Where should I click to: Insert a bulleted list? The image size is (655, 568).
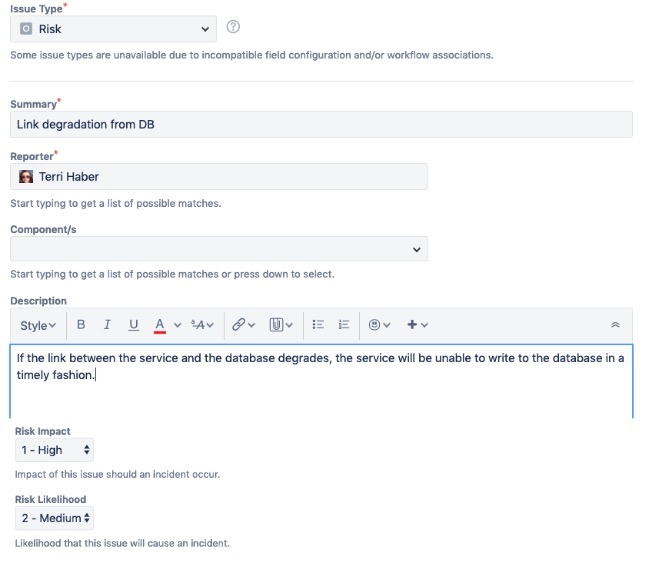(x=318, y=325)
